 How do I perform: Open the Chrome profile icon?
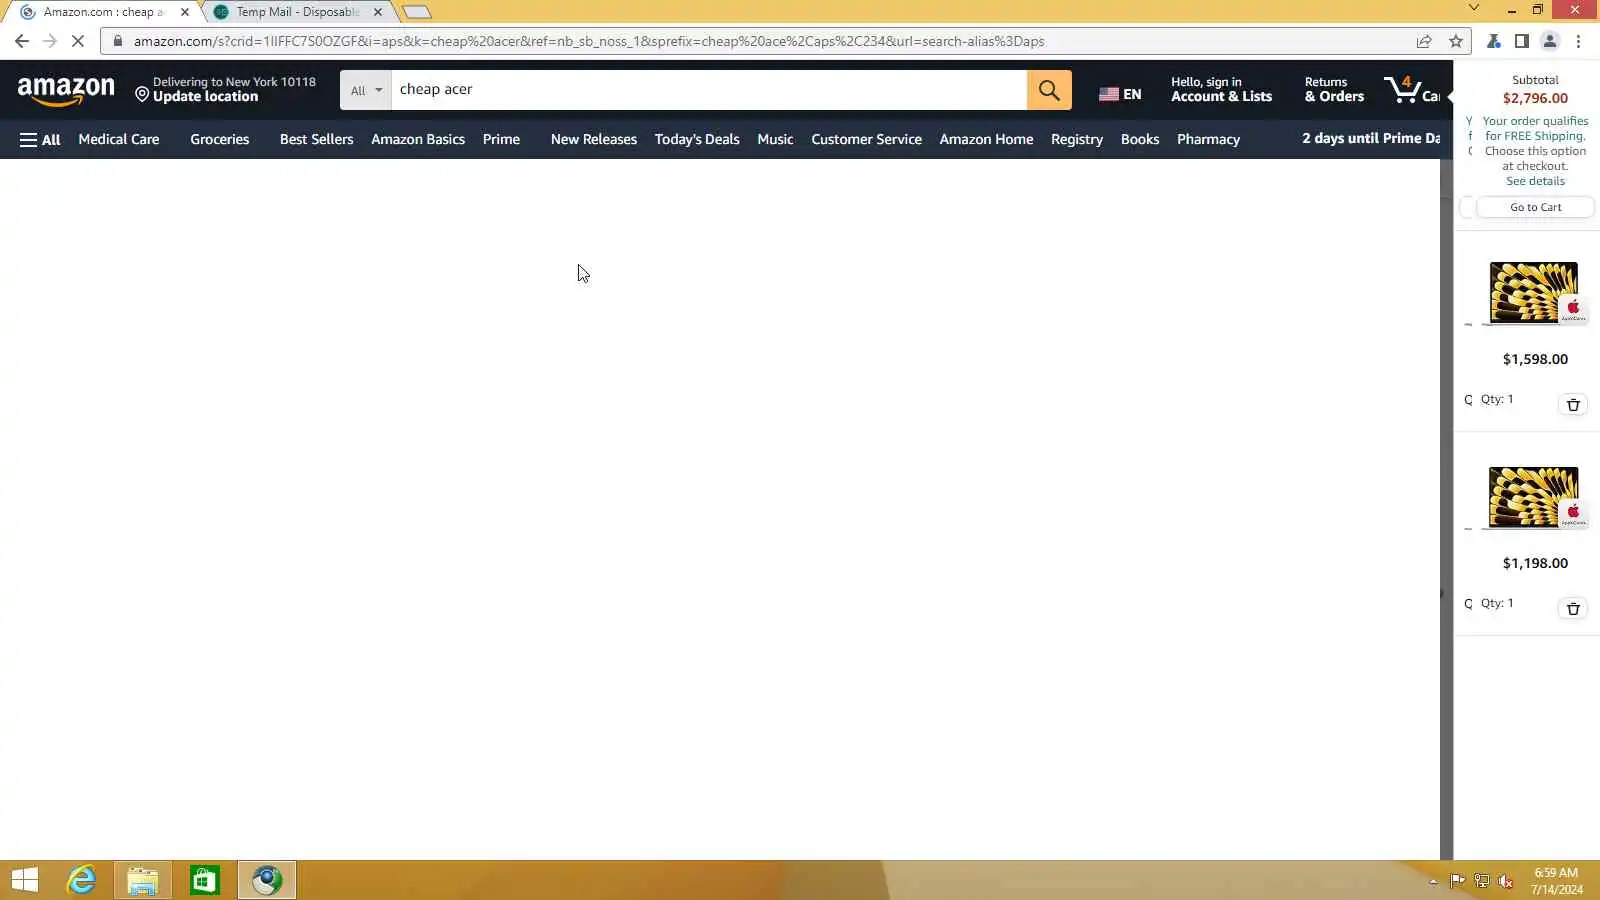pos(1549,41)
